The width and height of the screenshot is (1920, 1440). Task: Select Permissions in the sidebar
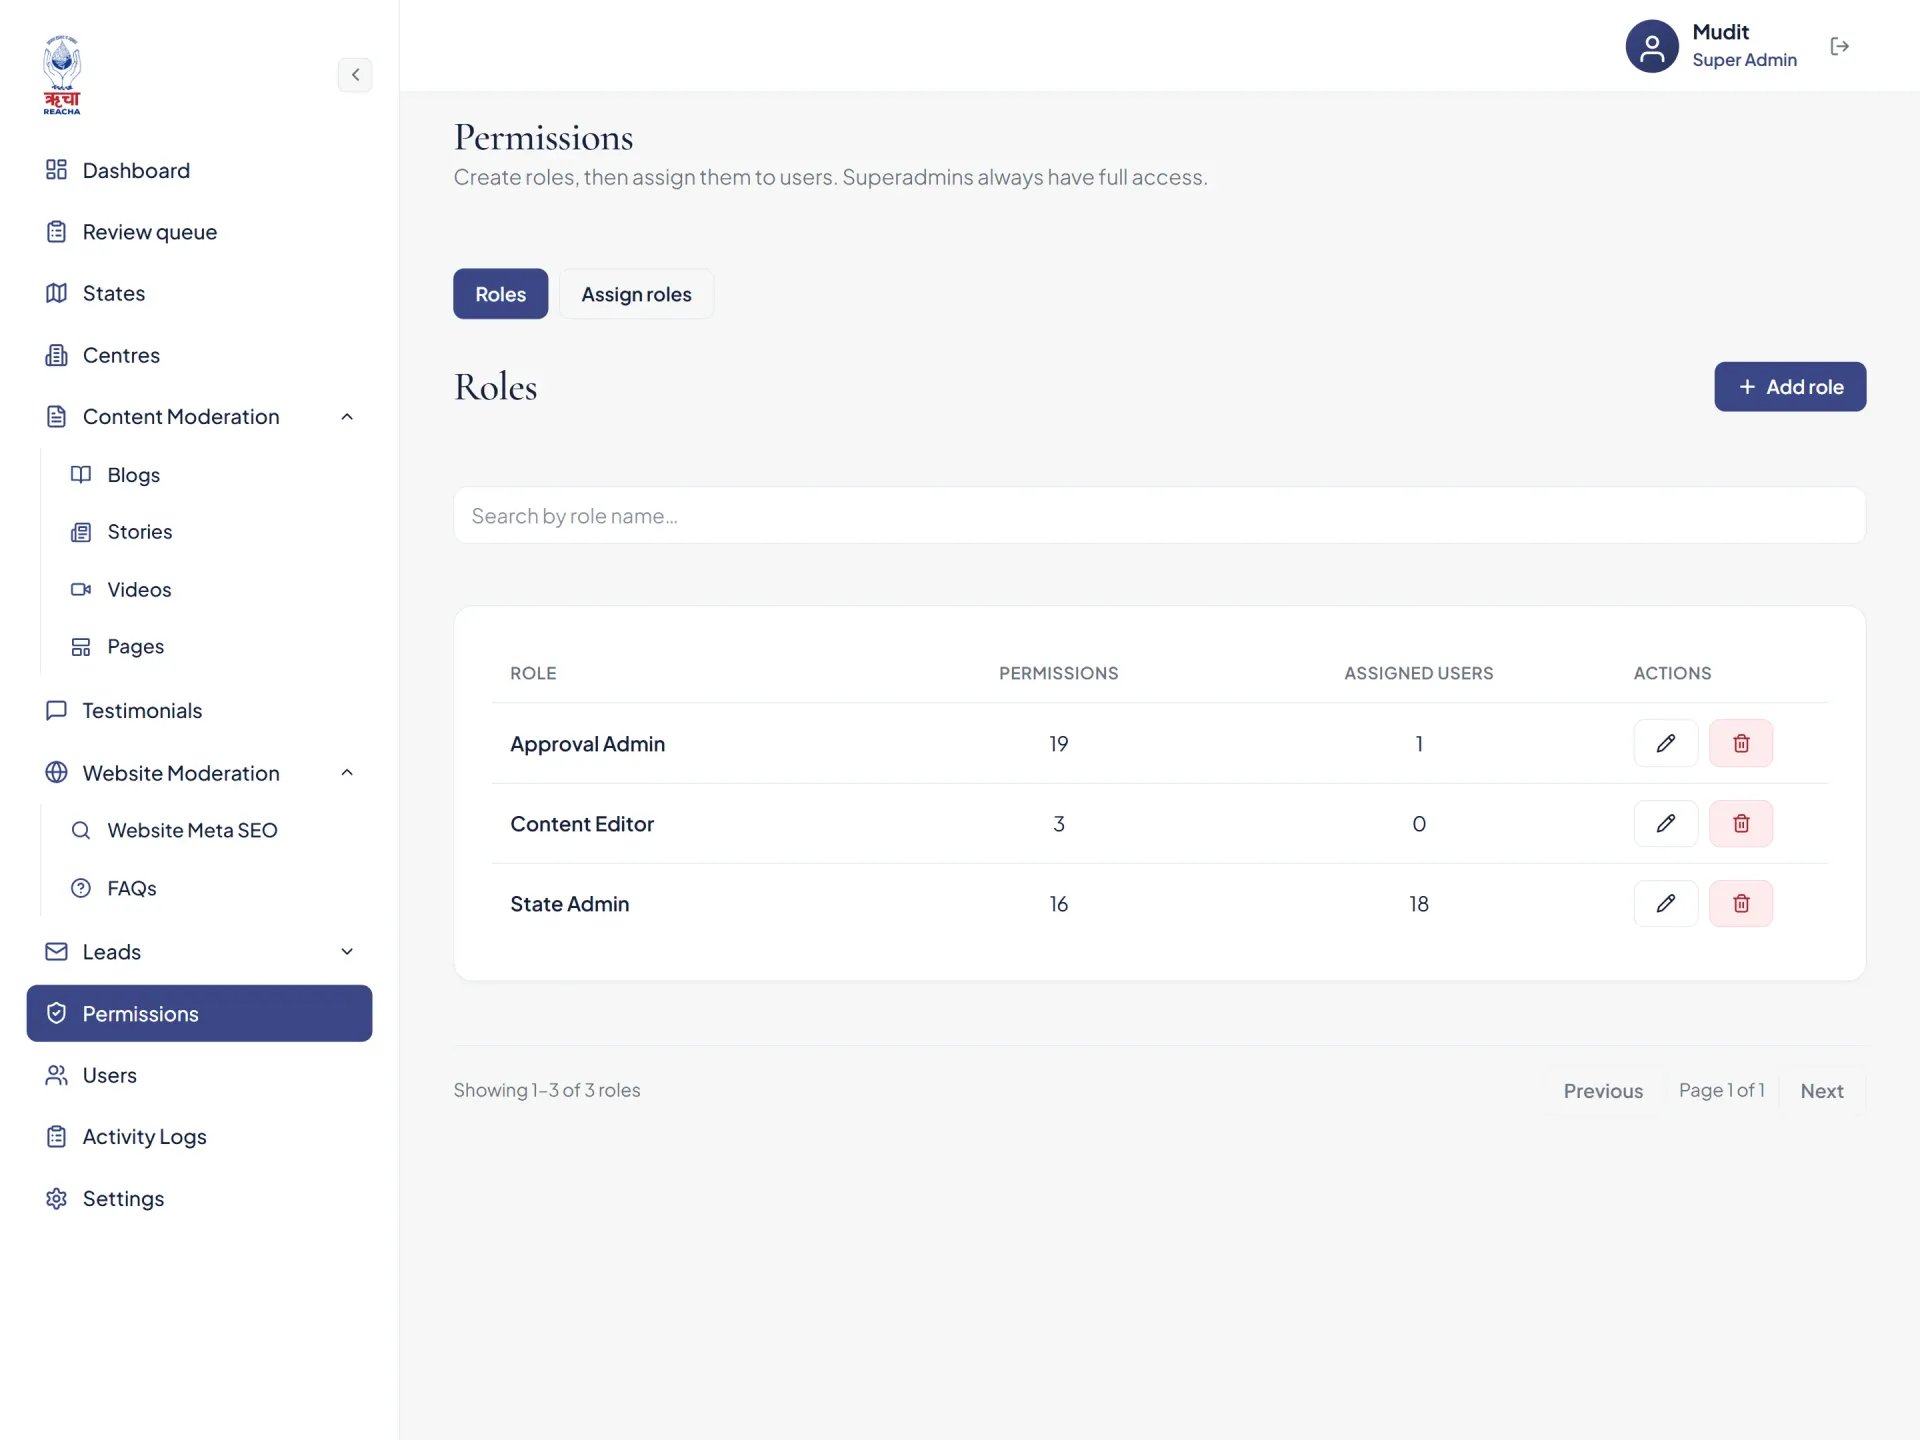pos(199,1013)
